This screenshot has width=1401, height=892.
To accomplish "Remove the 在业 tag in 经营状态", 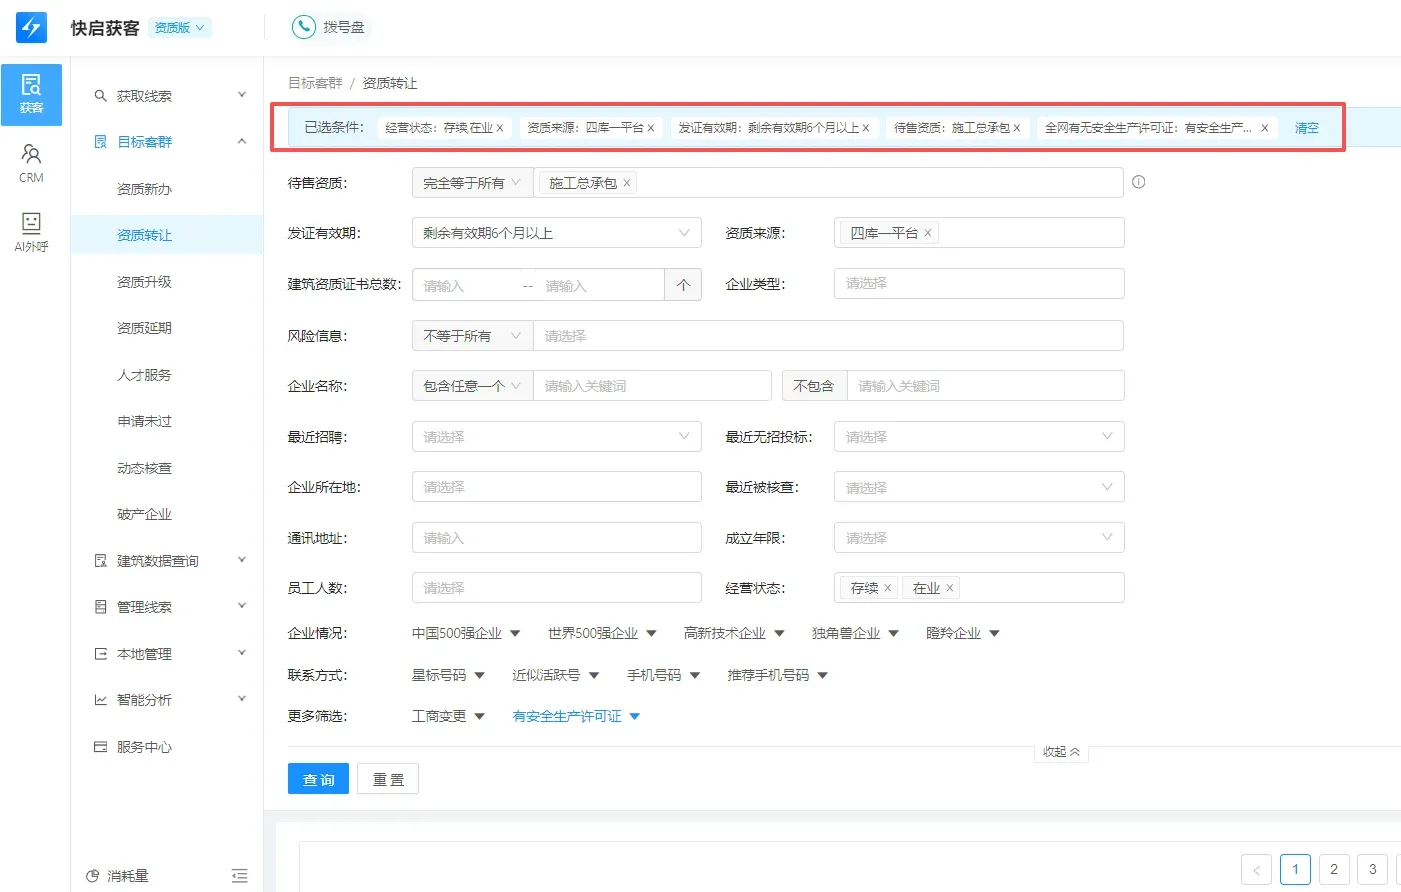I will coord(949,588).
